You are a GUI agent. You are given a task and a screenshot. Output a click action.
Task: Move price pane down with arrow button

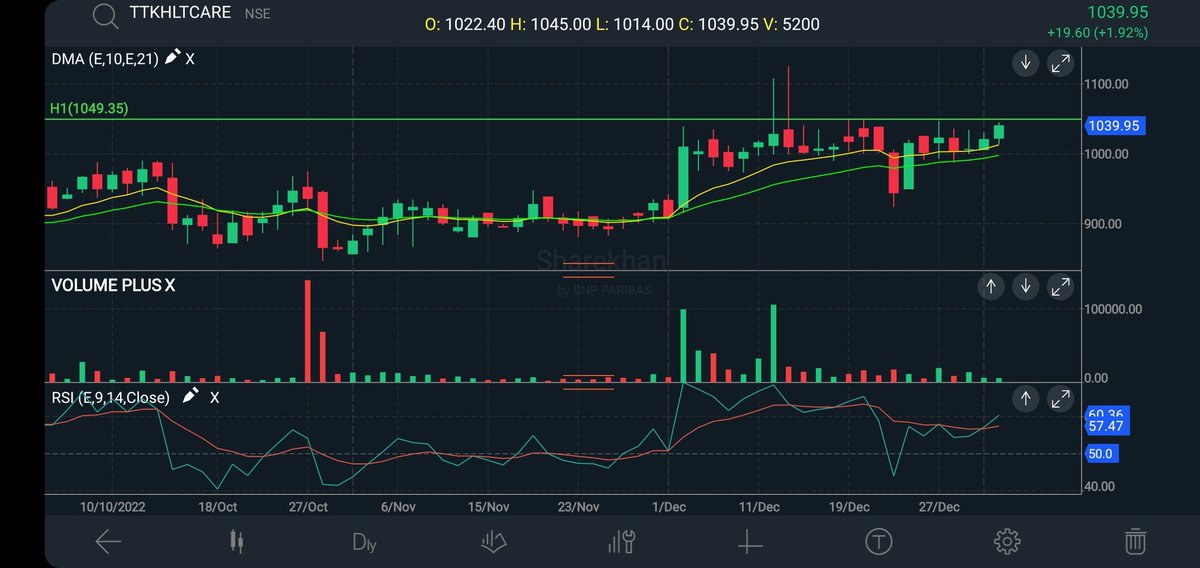(x=1026, y=63)
